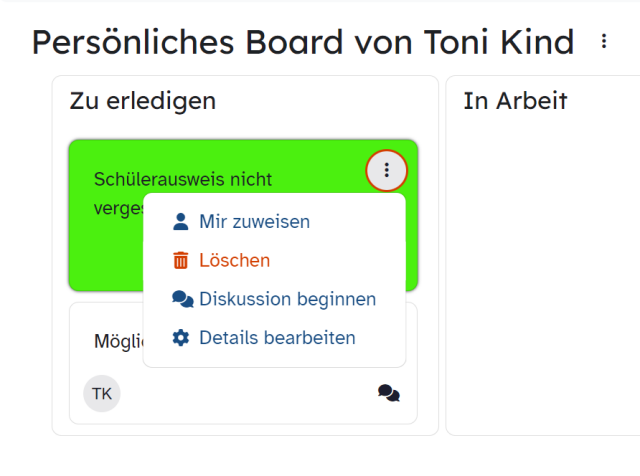Click the In Arbeit column heading
This screenshot has height=476, width=640.
515,101
